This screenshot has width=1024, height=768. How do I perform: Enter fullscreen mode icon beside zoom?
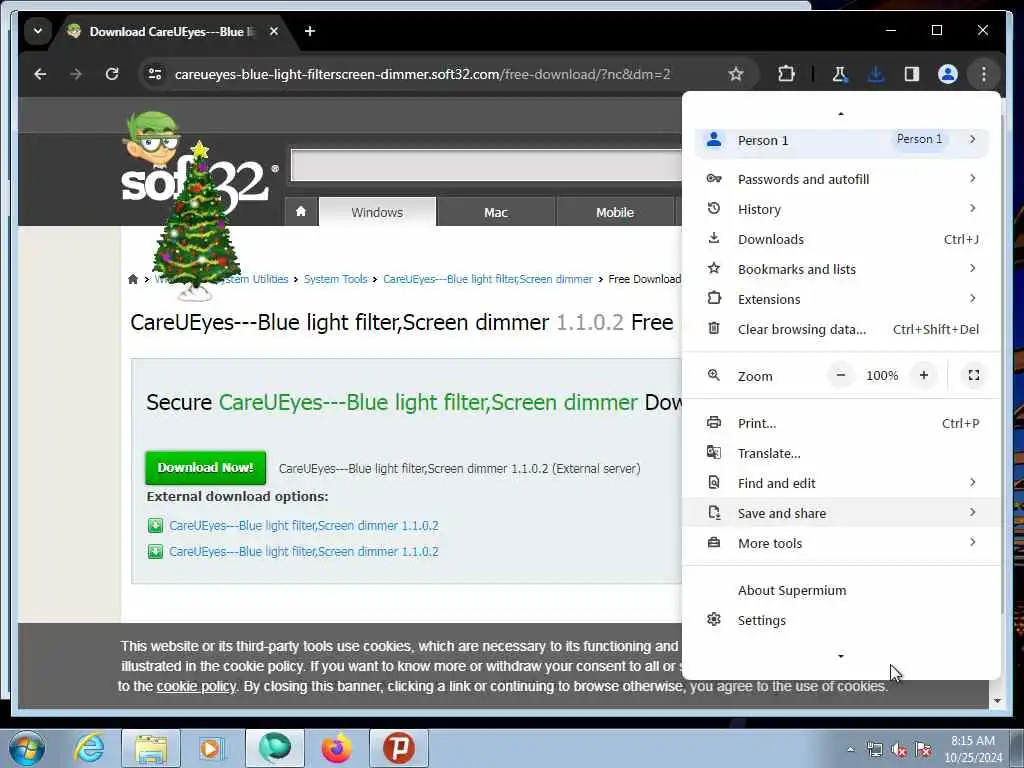974,376
